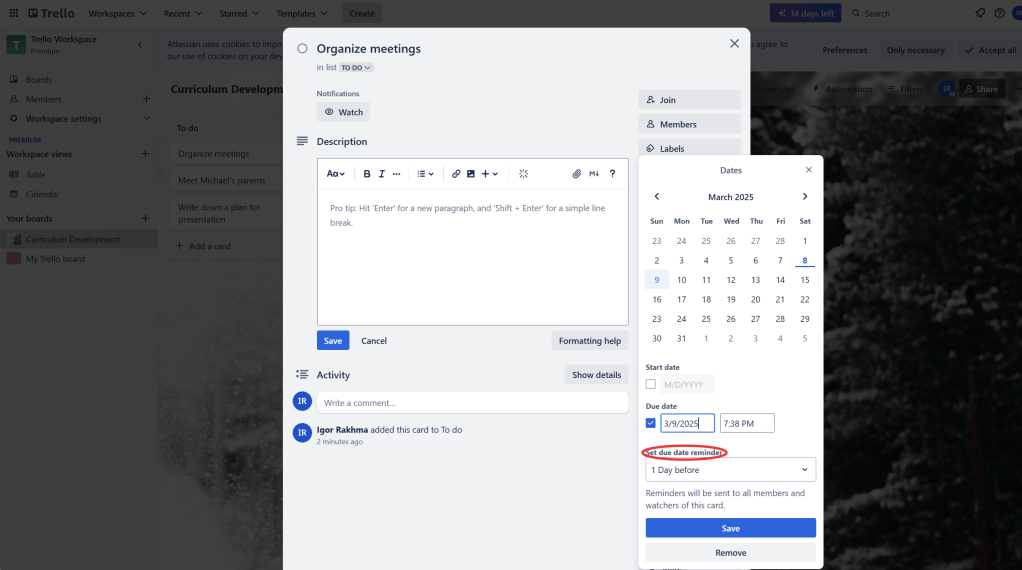Go to next month in calendar
The height and width of the screenshot is (570, 1022).
coord(805,197)
